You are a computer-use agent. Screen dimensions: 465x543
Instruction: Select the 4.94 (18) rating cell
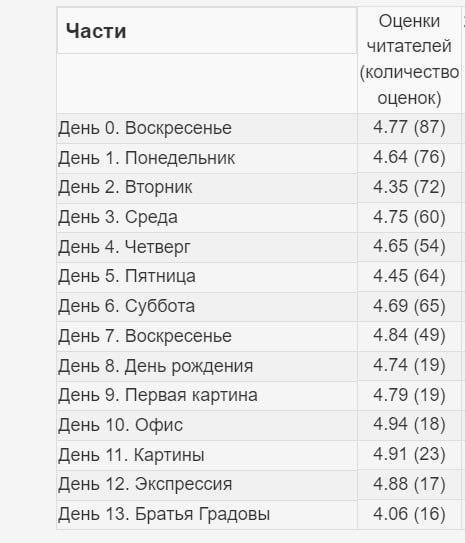point(409,424)
